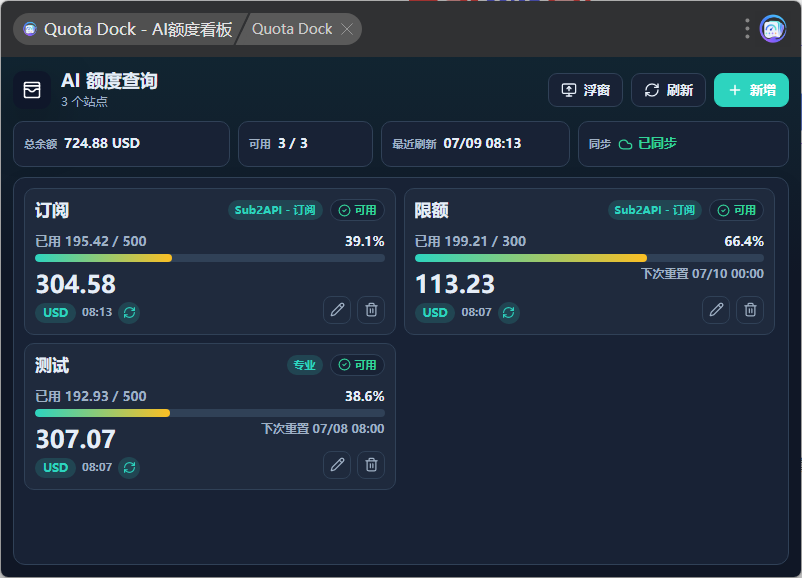
Task: Edit the 订阅 site card
Action: pyautogui.click(x=337, y=309)
